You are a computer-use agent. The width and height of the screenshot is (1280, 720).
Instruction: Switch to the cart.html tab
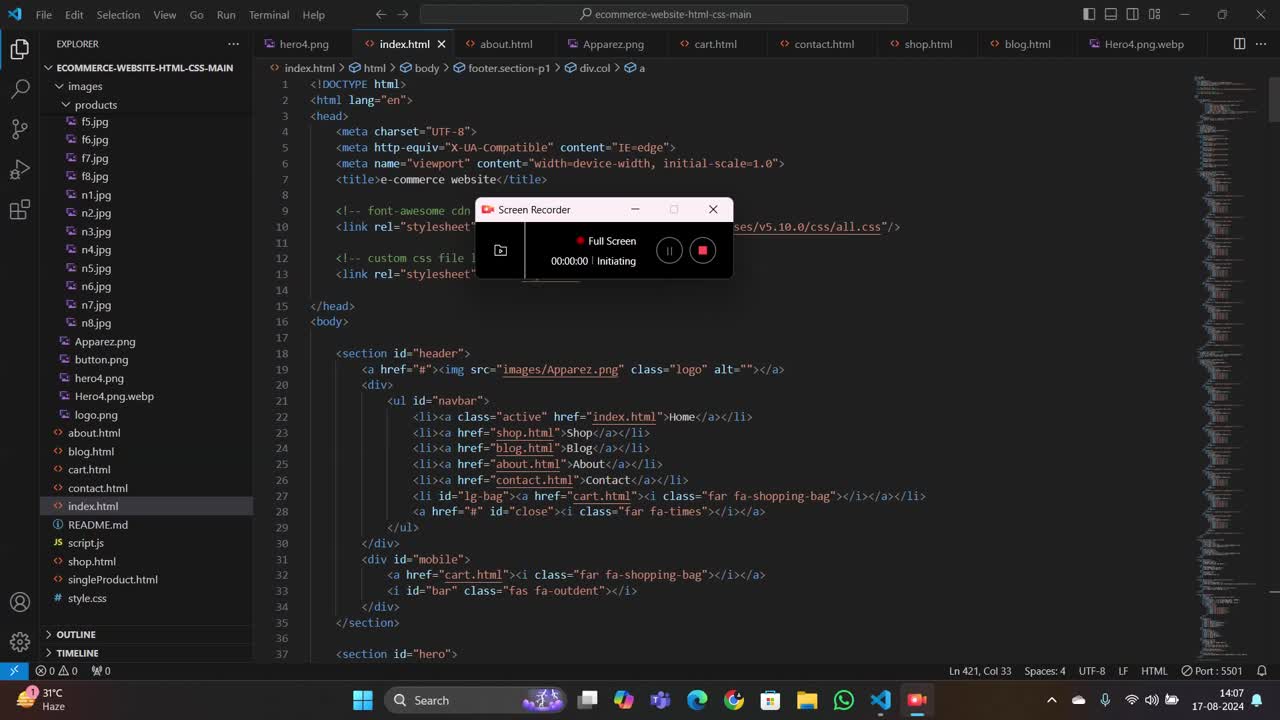(x=715, y=44)
